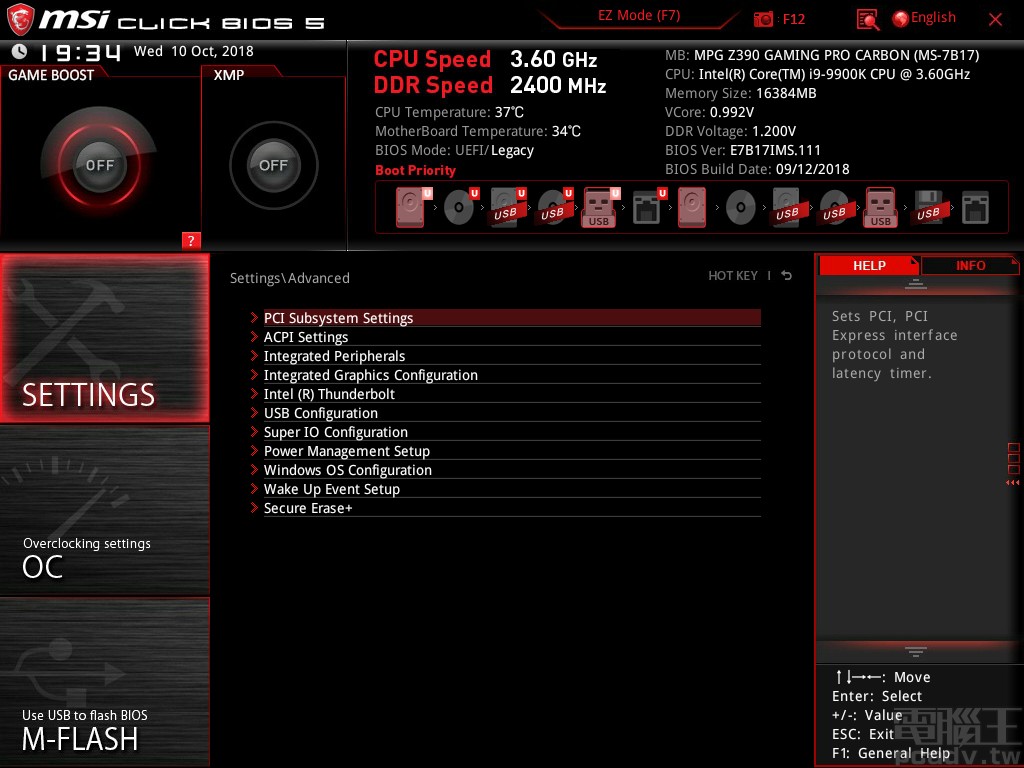Toggle the XMP profile button

click(x=273, y=165)
